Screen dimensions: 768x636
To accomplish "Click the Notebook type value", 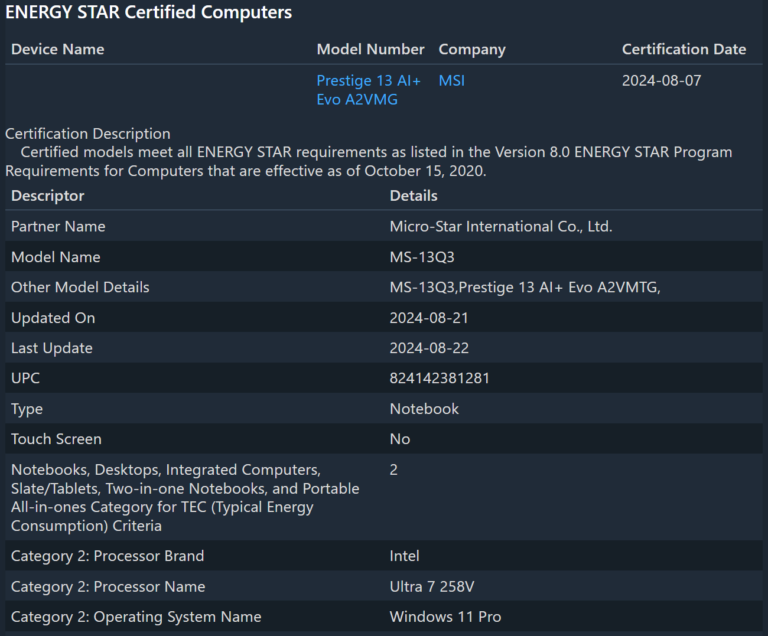I will [424, 409].
